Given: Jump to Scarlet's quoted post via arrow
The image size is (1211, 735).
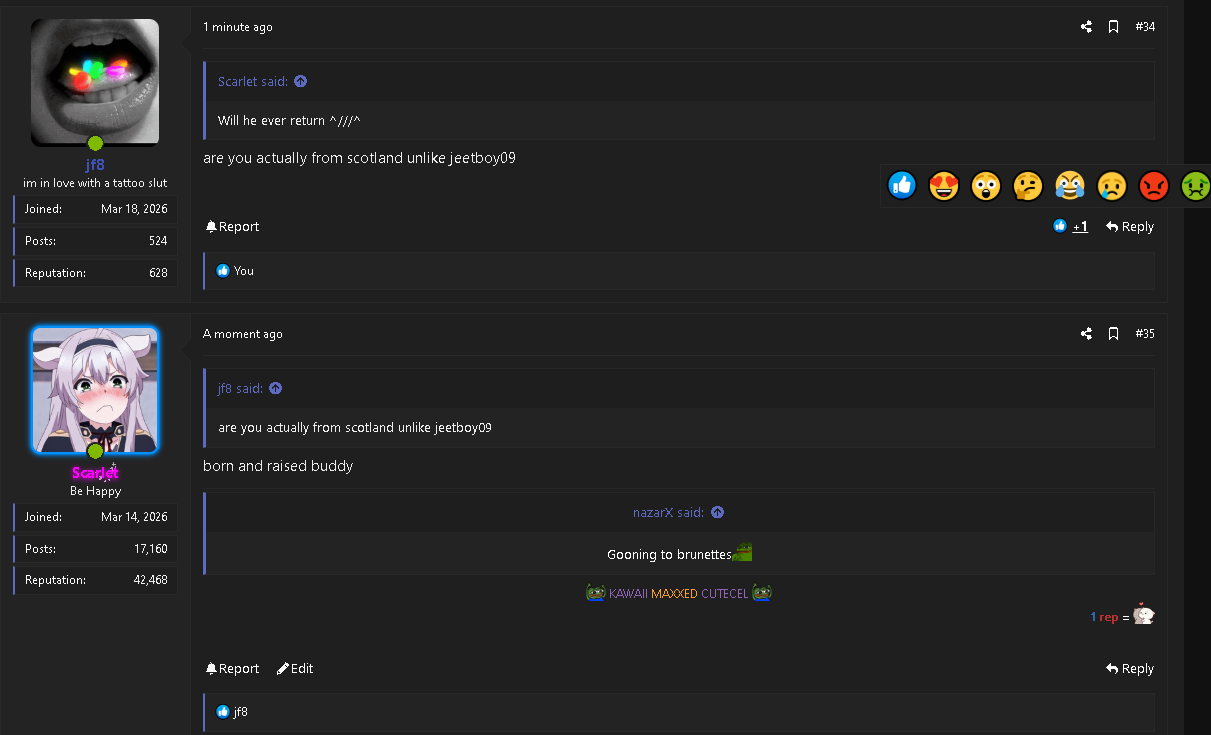Looking at the screenshot, I should click(300, 81).
